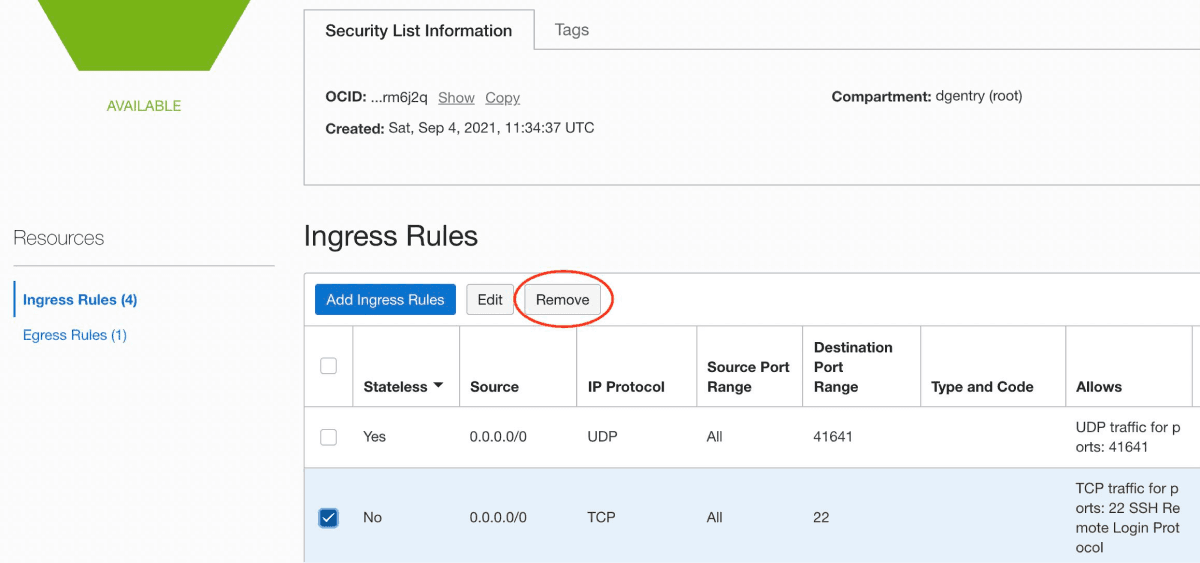Screen dimensions: 1200x563
Task: Click source 0.0.0.0/0 in TCP row
Action: click(498, 517)
